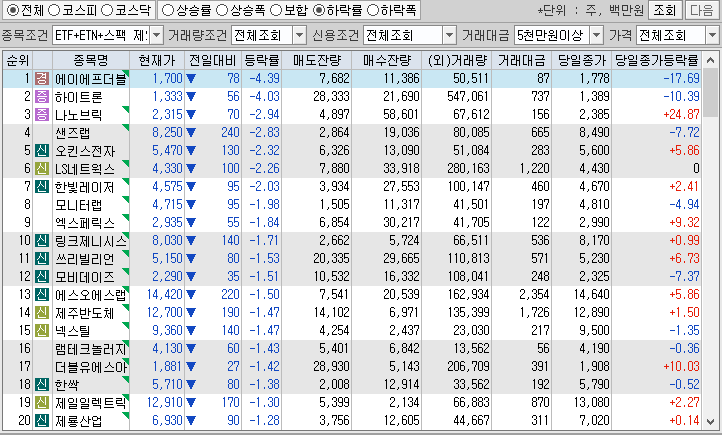Screen dimensions: 722x435
Task: Click the 경 badge for 에이에프더블
Action: [42, 79]
